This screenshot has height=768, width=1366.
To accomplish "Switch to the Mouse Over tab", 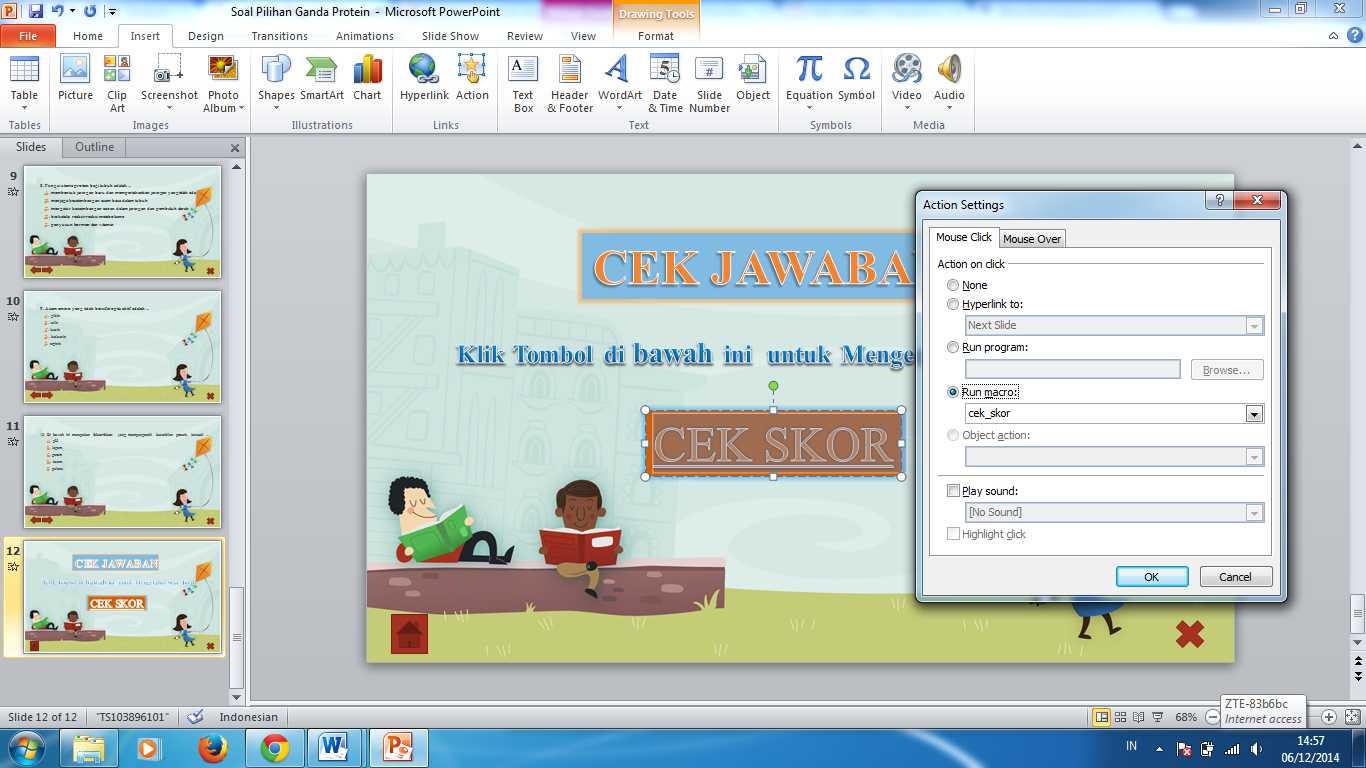I will [1032, 238].
